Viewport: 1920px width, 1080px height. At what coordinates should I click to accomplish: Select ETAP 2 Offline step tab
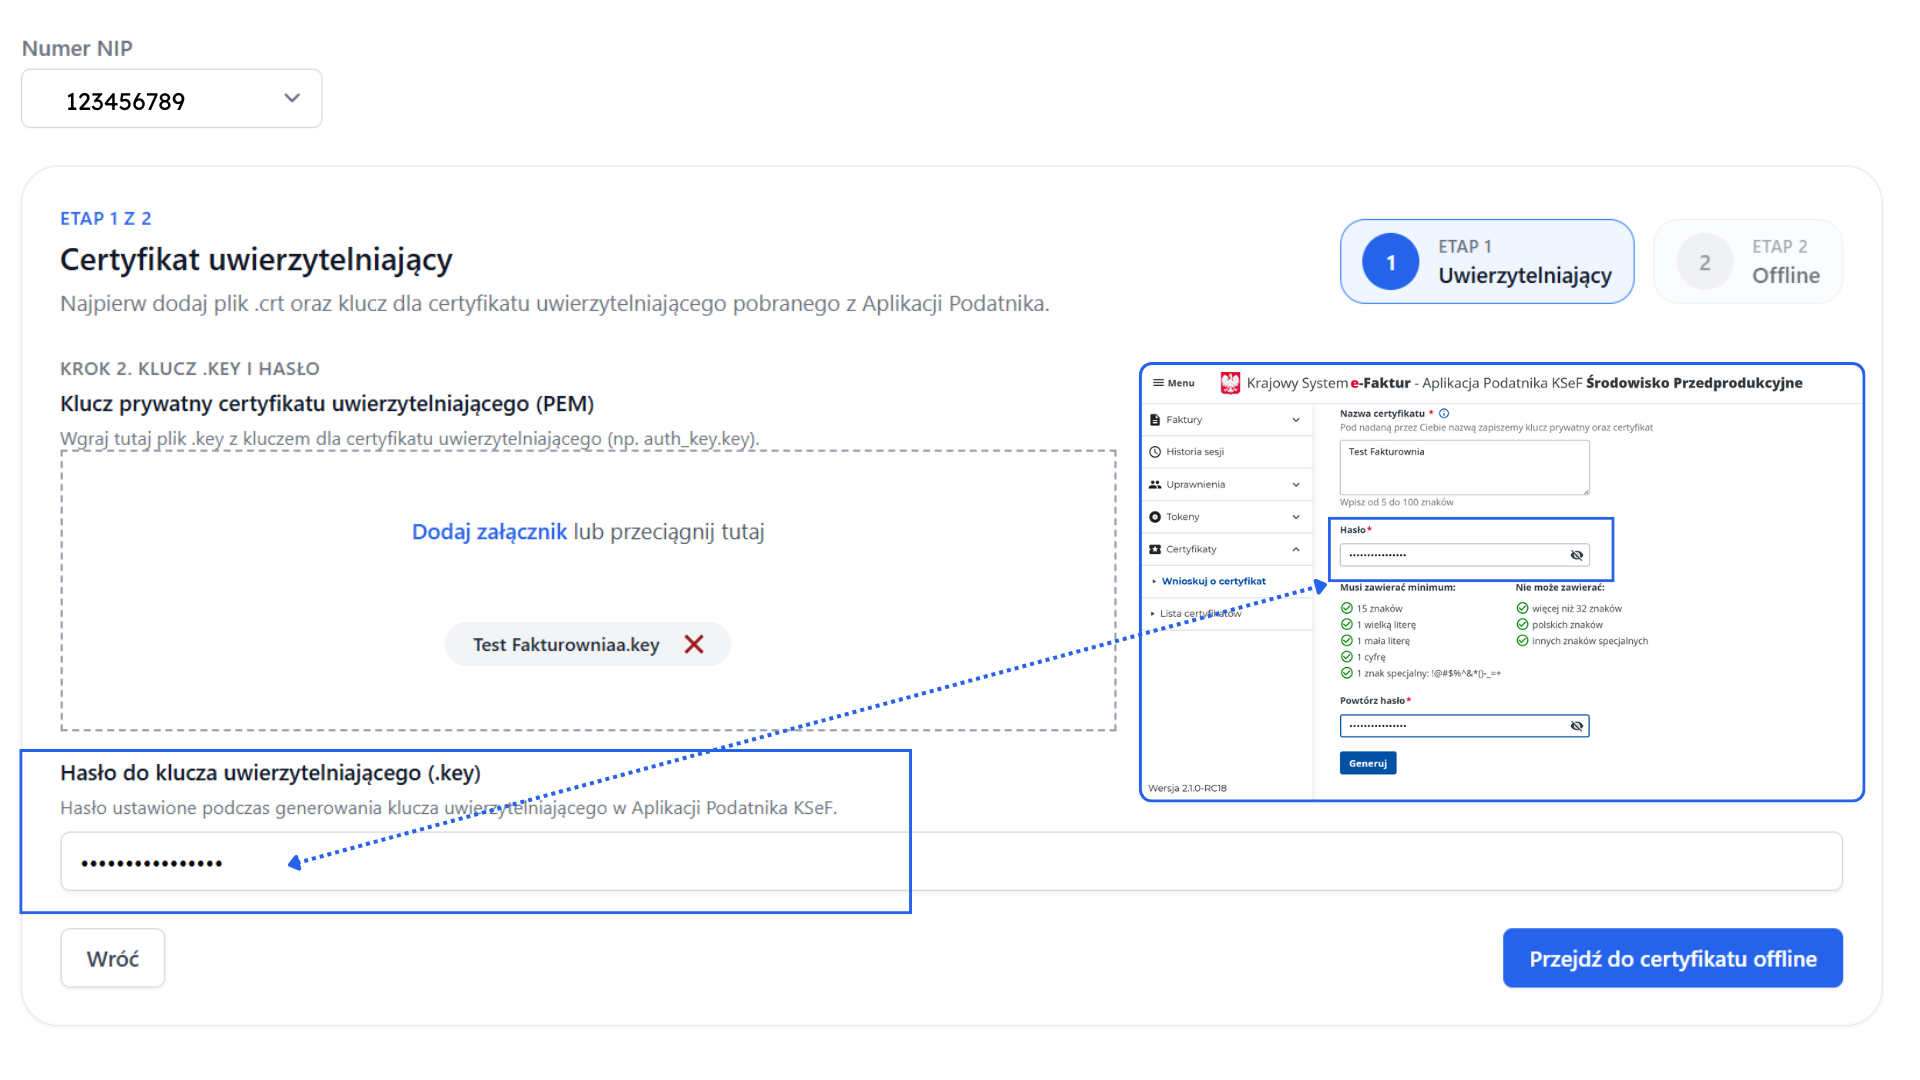(1747, 262)
